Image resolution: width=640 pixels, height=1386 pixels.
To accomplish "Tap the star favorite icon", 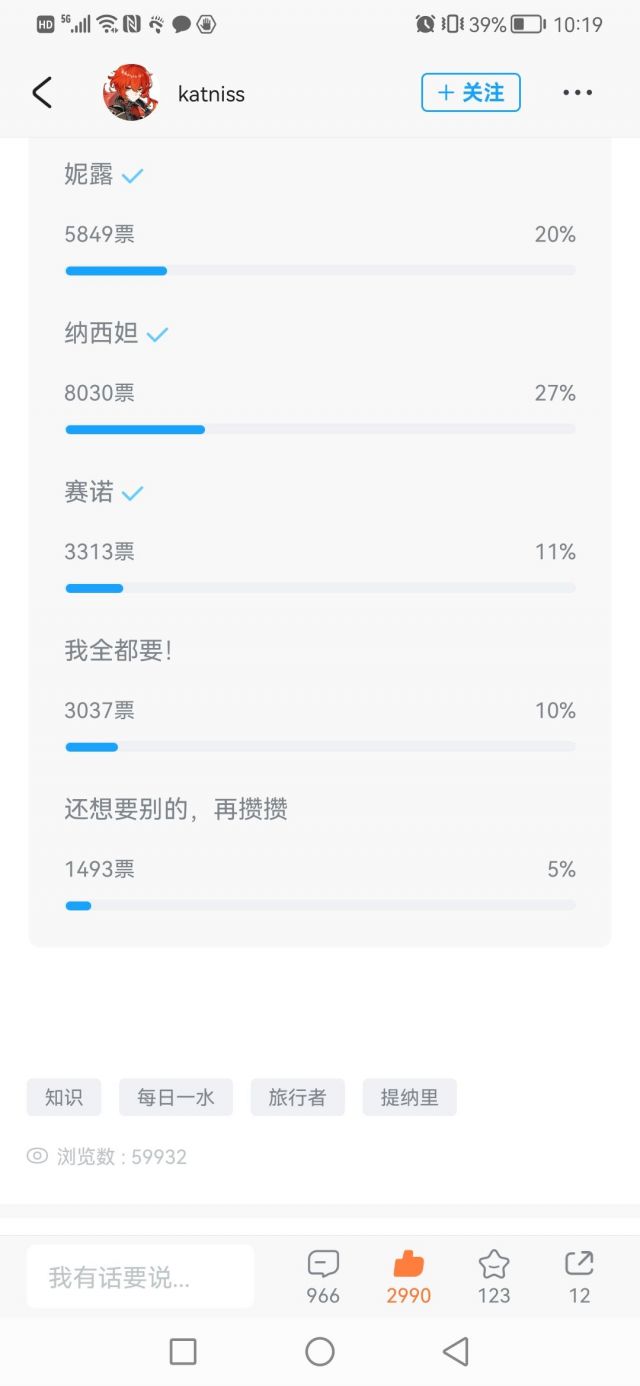I will pyautogui.click(x=493, y=1264).
